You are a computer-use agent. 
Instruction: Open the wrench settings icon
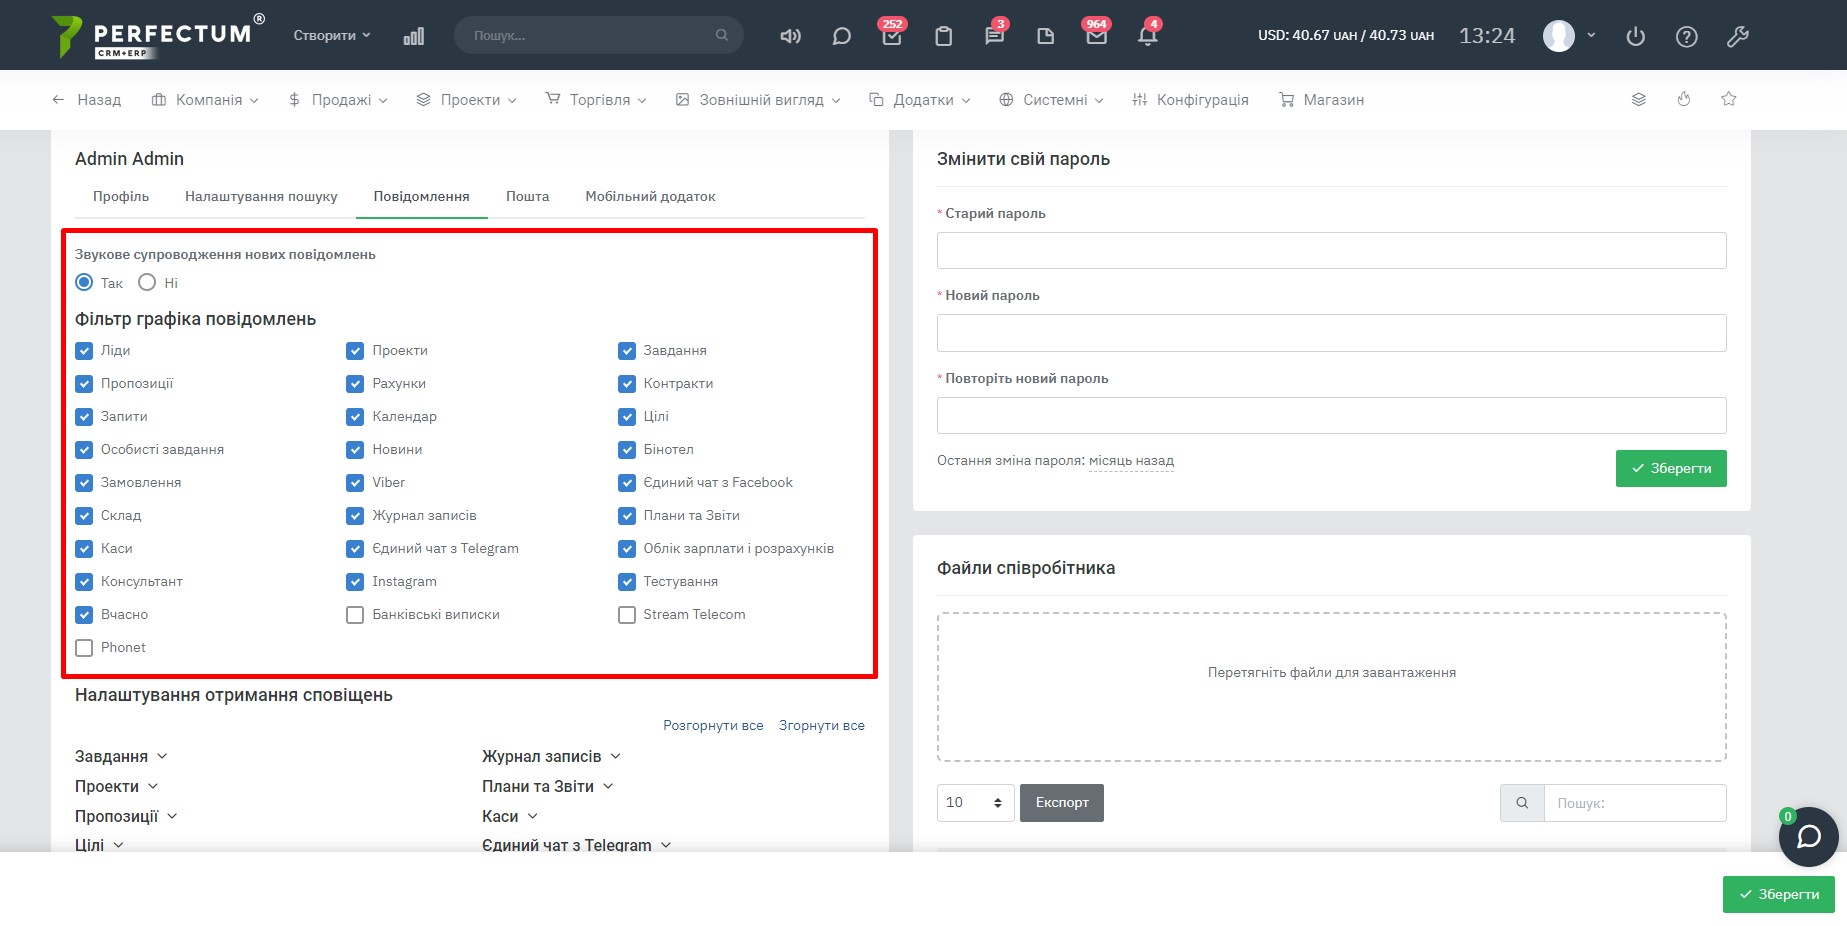coord(1737,36)
